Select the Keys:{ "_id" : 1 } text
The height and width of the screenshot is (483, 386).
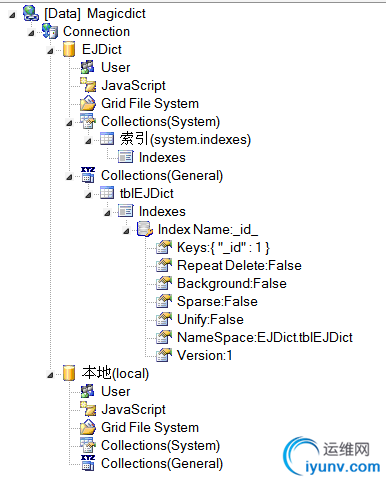click(223, 248)
